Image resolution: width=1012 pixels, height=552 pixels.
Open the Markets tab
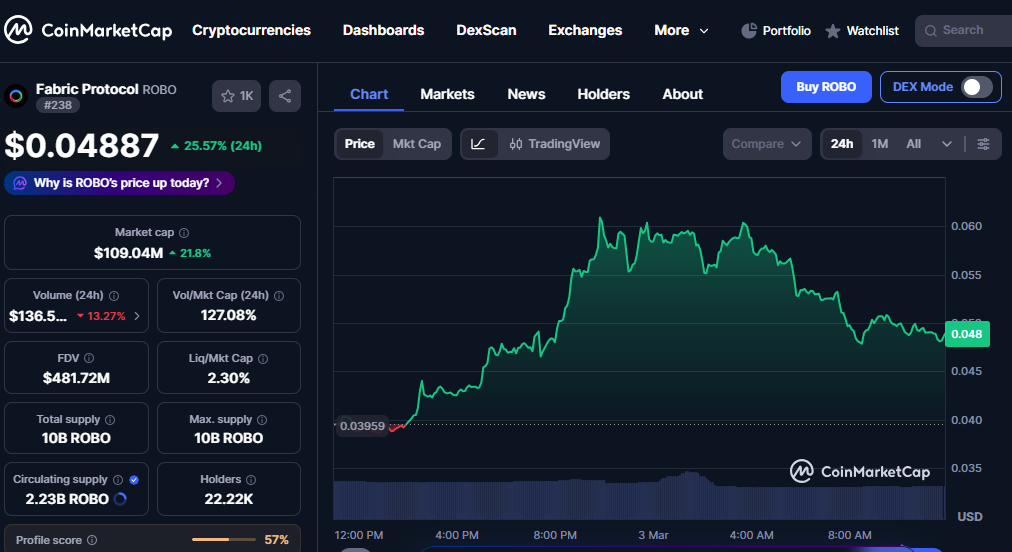tap(447, 94)
